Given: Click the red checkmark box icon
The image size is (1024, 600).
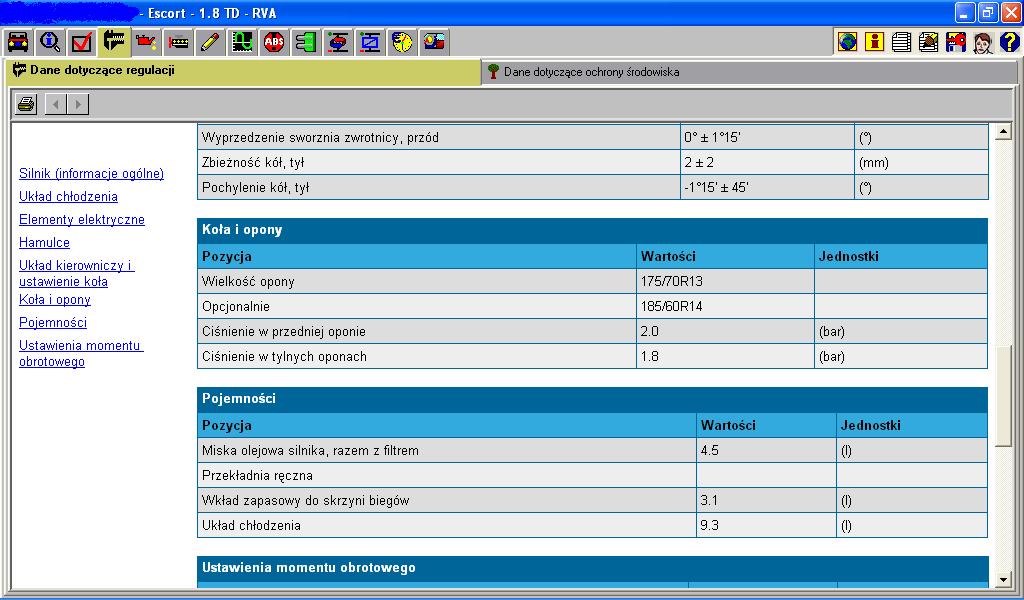Looking at the screenshot, I should (82, 42).
